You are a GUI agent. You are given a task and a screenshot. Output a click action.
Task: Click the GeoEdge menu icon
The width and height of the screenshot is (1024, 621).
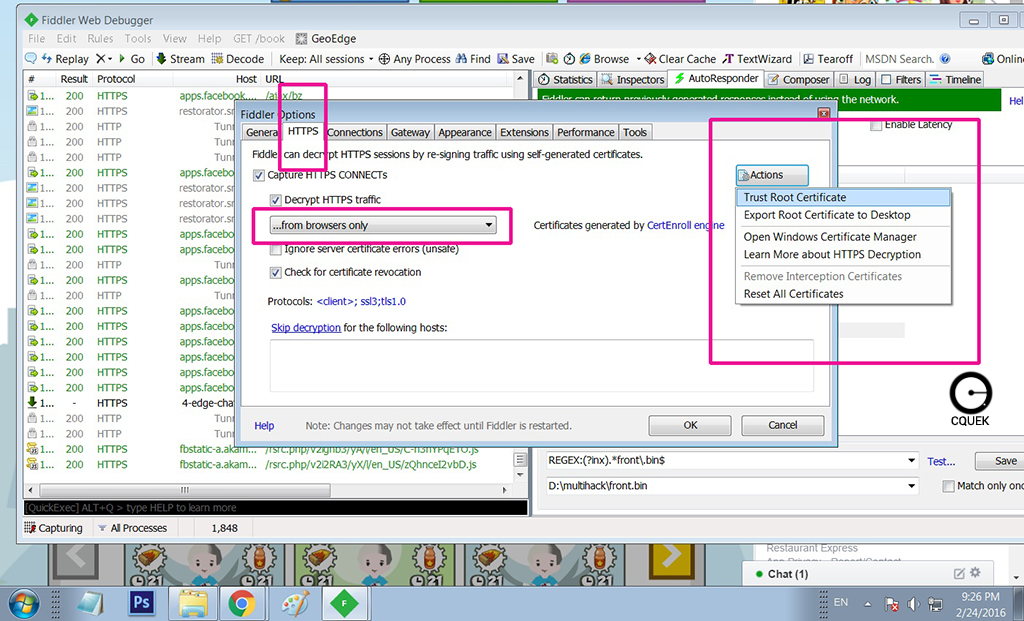(301, 39)
